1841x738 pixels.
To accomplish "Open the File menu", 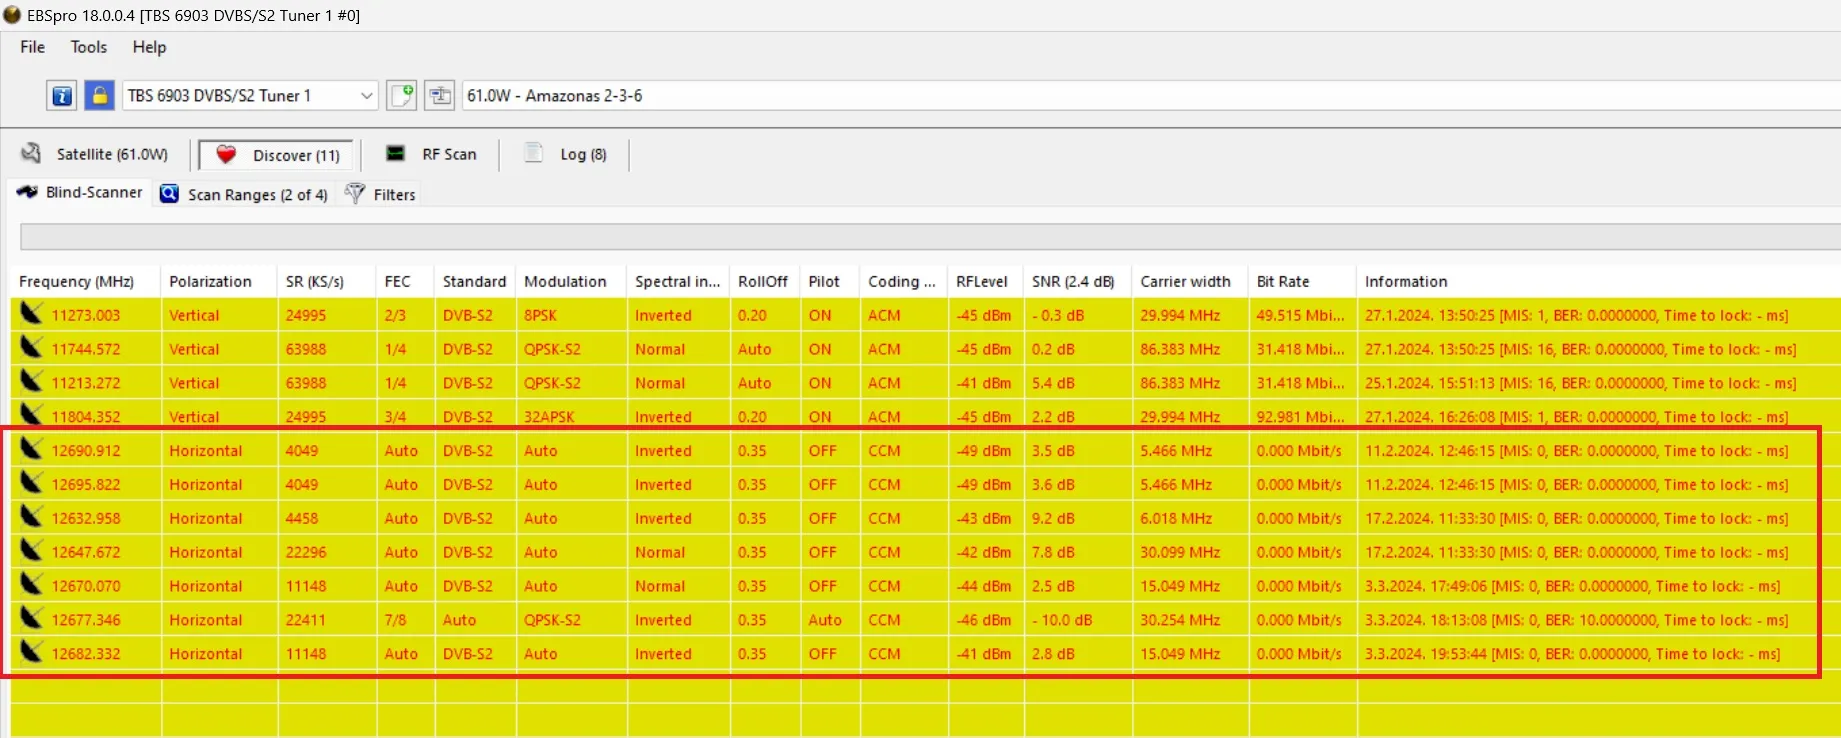I will [x=32, y=47].
